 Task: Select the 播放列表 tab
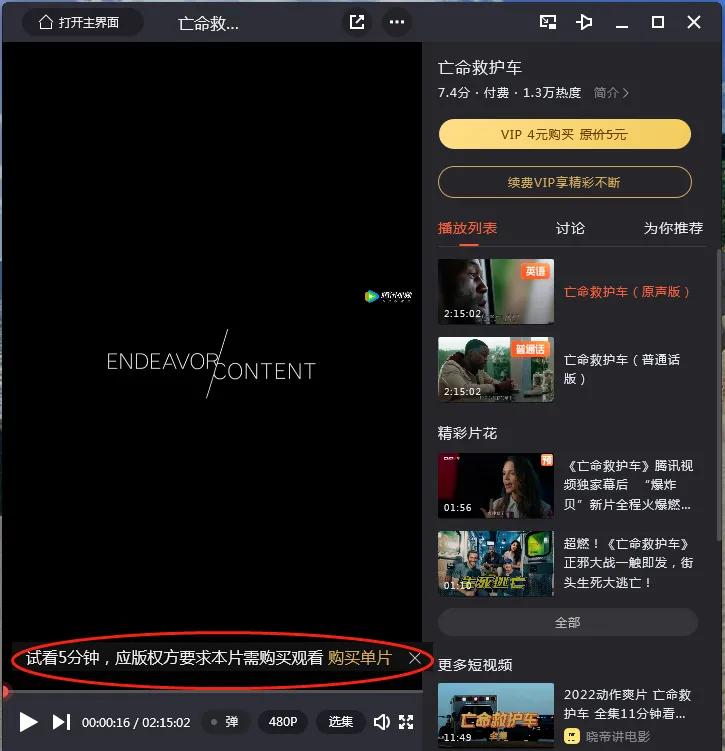click(x=467, y=228)
